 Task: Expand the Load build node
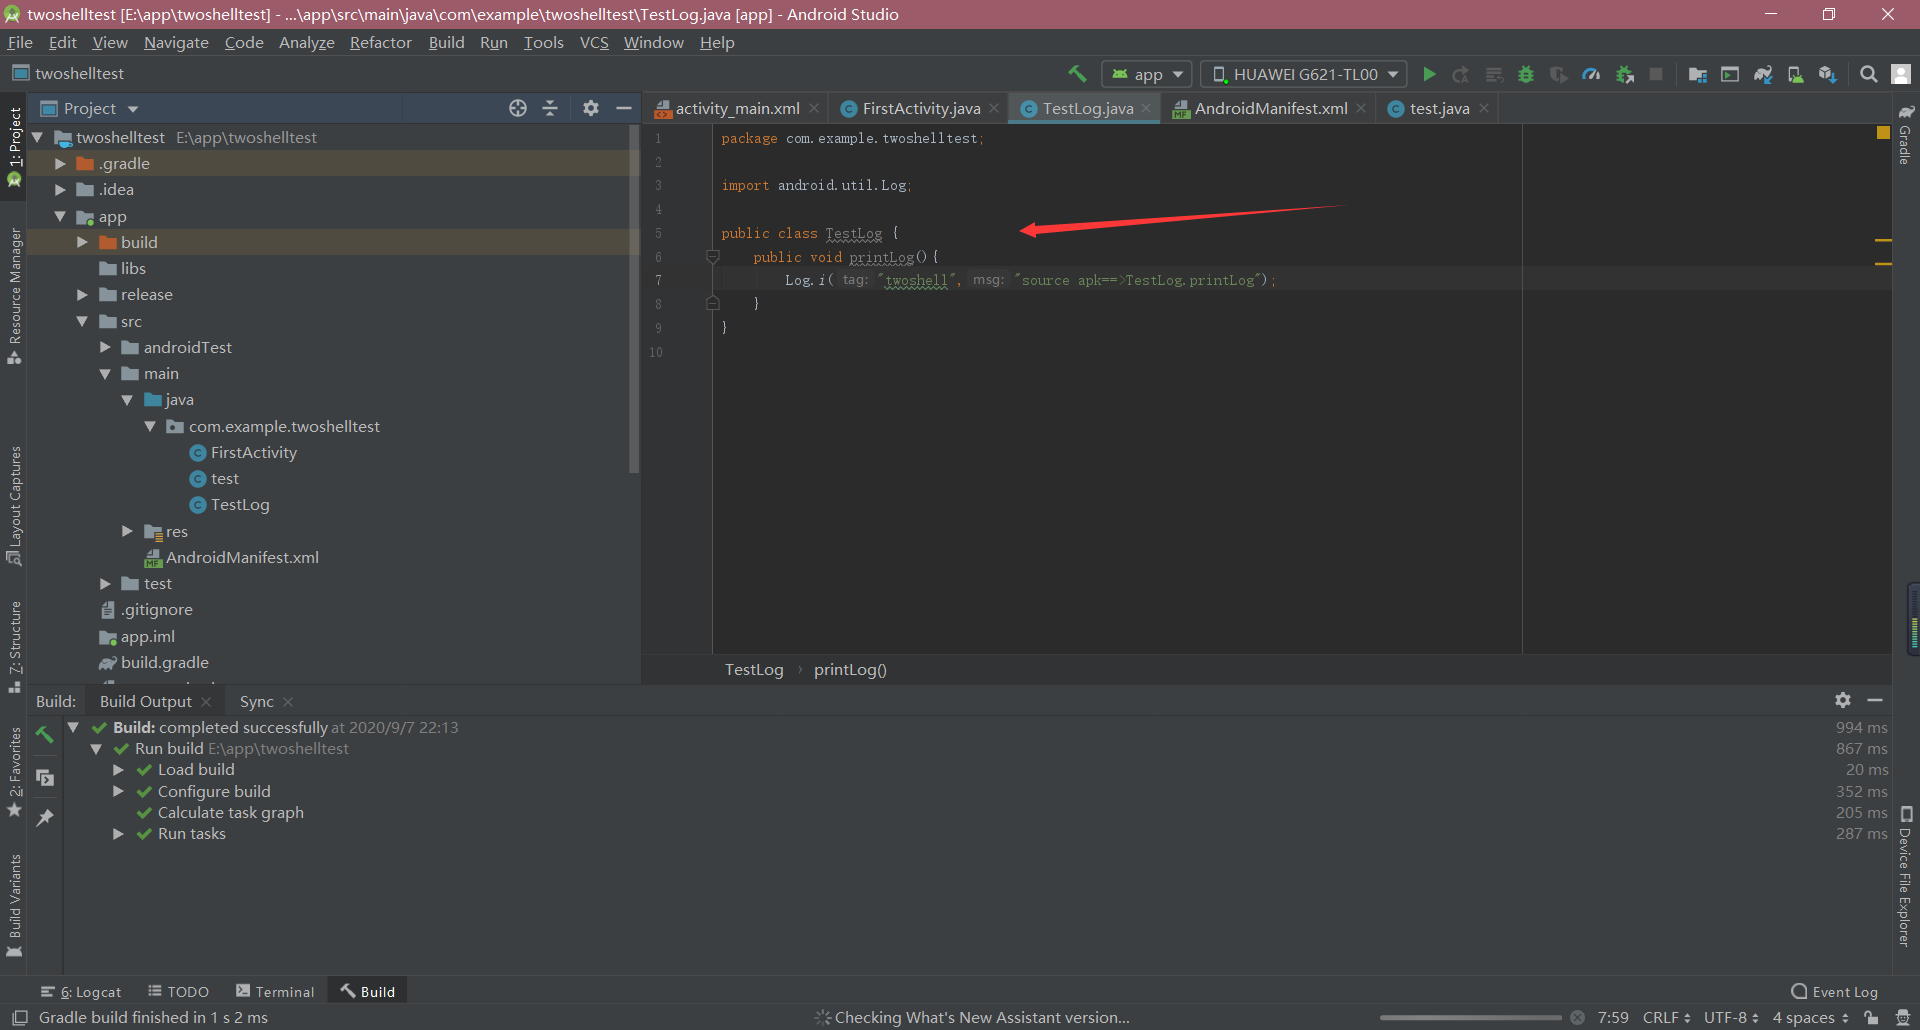click(x=118, y=770)
